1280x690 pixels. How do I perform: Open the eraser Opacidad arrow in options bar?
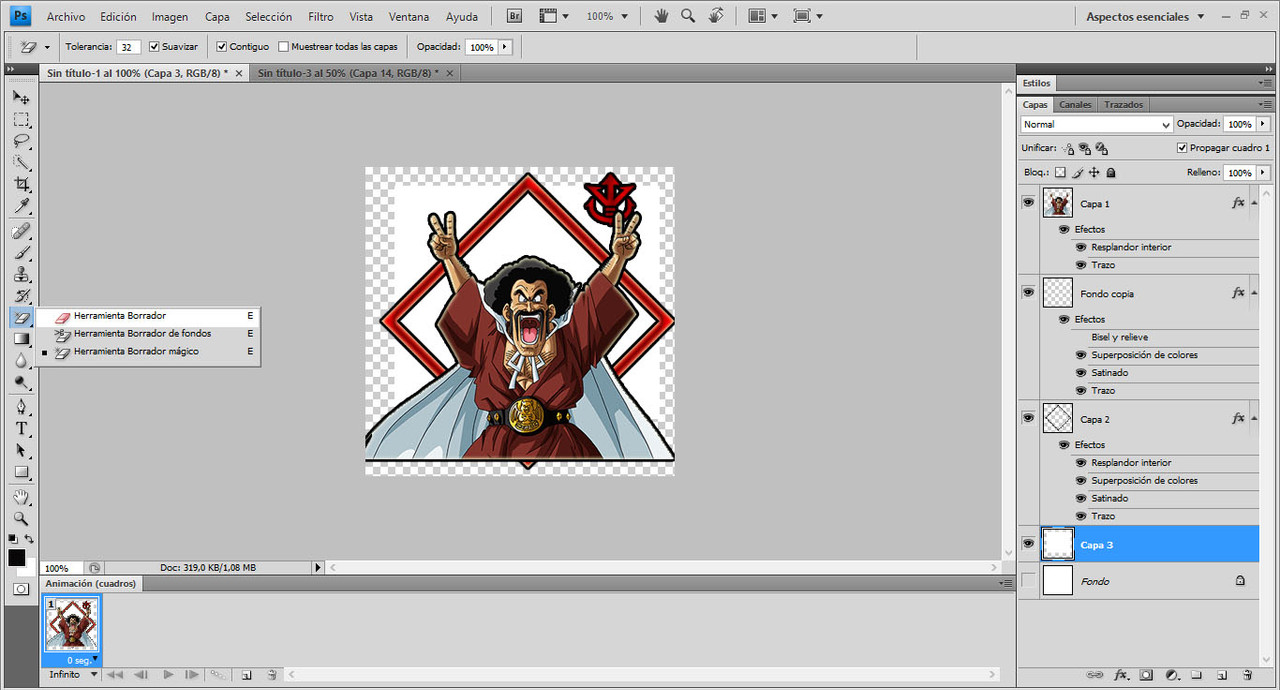(504, 47)
